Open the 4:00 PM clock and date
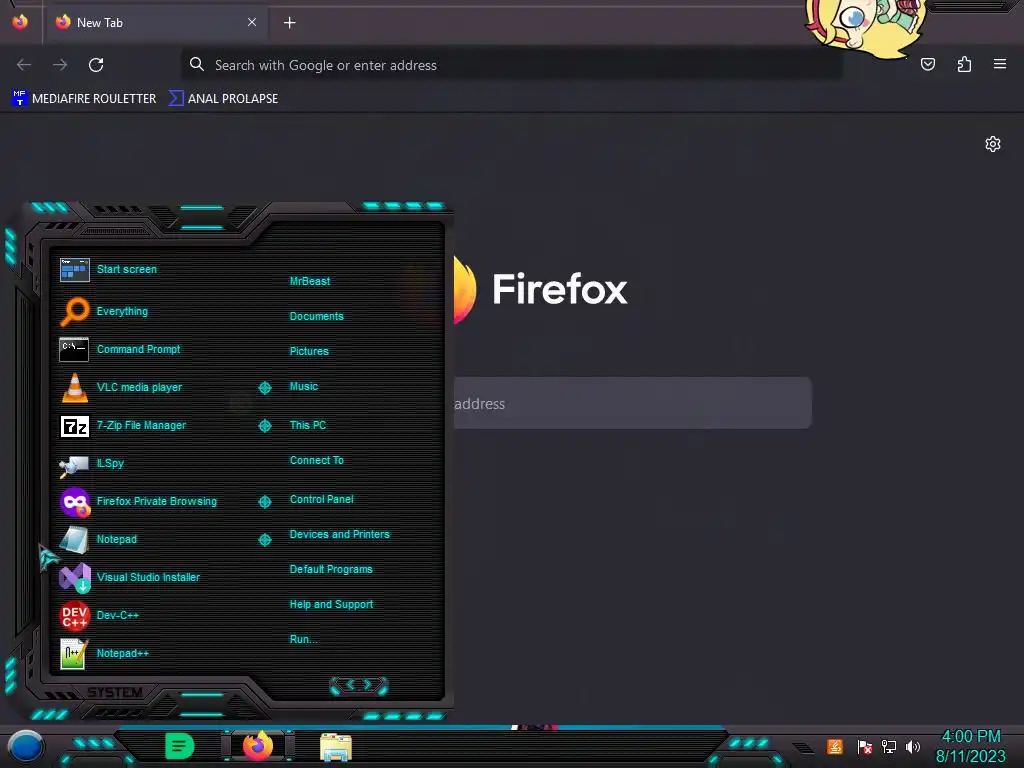The width and height of the screenshot is (1024, 768). coord(970,746)
